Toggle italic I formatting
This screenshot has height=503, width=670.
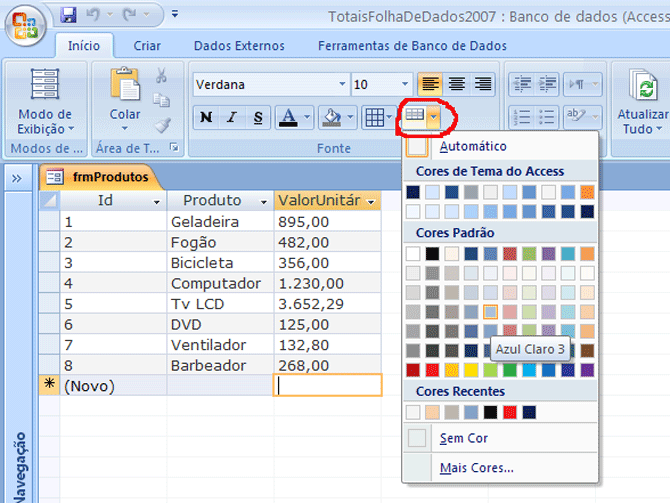point(232,117)
